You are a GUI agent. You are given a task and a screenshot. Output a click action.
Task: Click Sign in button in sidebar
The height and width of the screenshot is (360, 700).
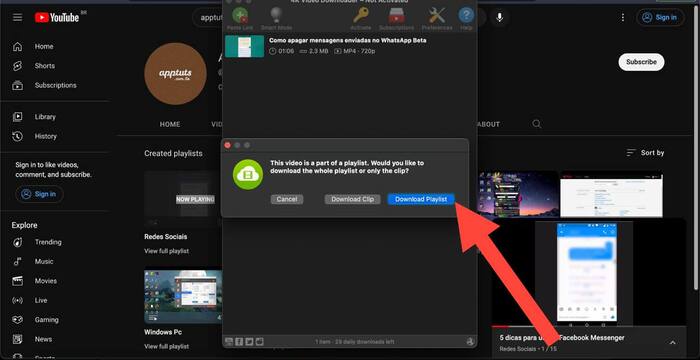[39, 194]
